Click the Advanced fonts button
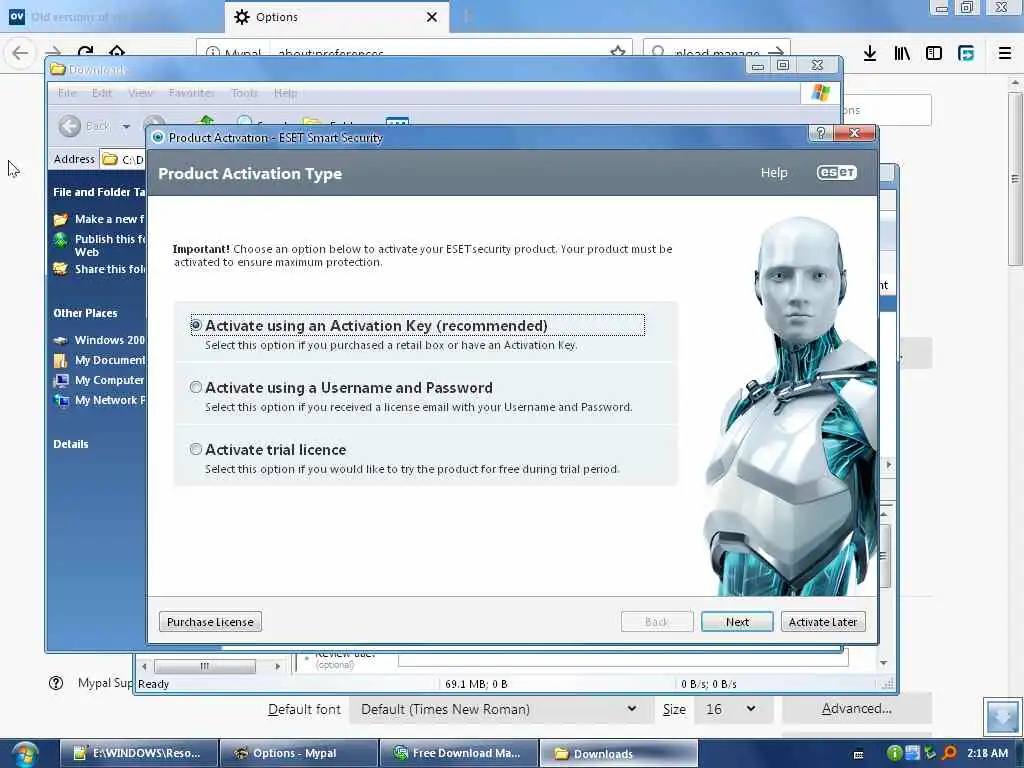Viewport: 1024px width, 768px height. (856, 709)
